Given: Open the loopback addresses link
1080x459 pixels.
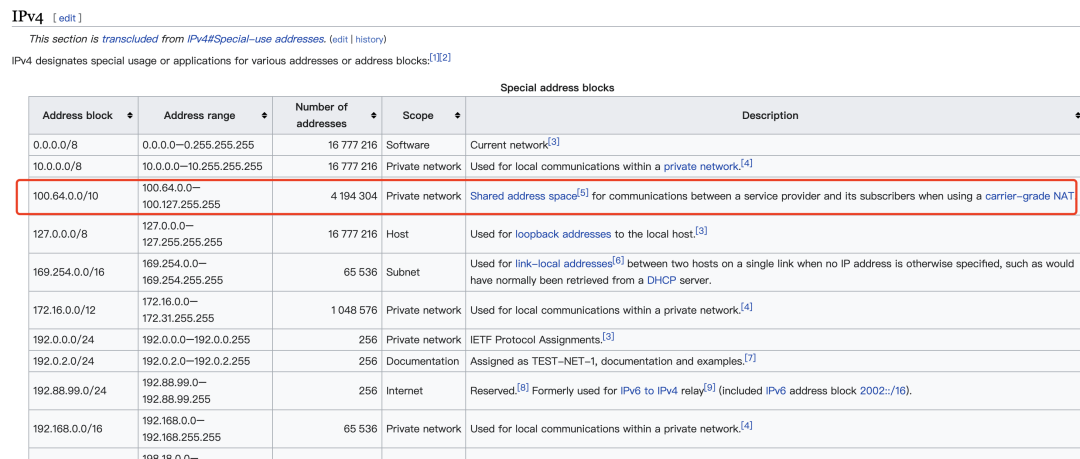Looking at the screenshot, I should coord(563,234).
